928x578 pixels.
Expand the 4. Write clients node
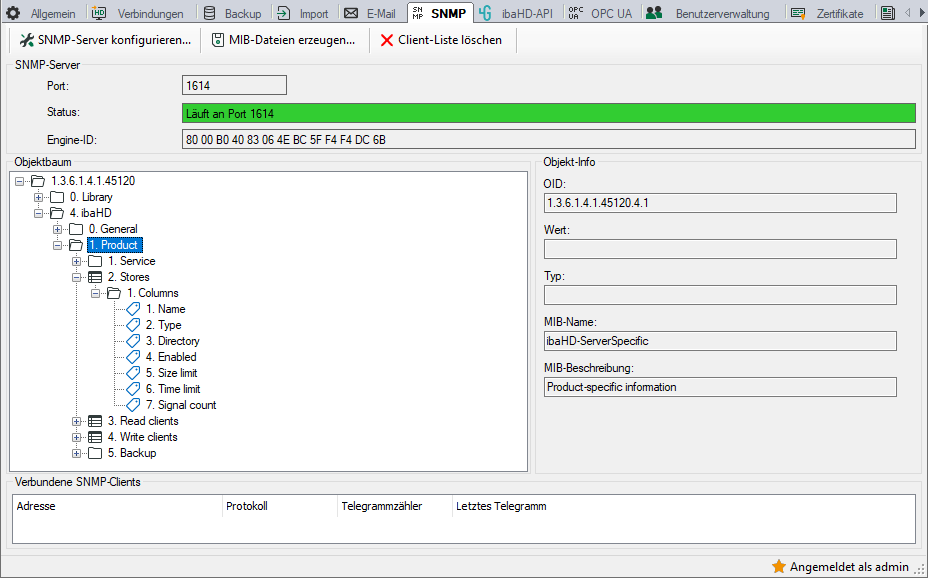coord(76,437)
